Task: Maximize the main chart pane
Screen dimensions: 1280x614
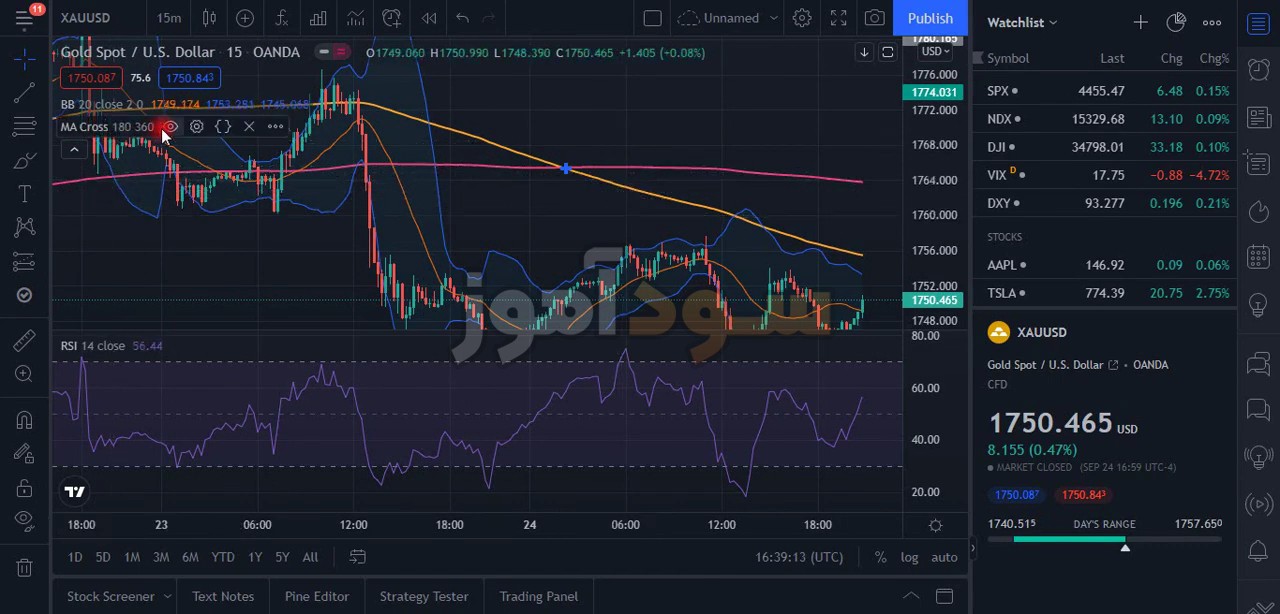Action: click(x=887, y=52)
